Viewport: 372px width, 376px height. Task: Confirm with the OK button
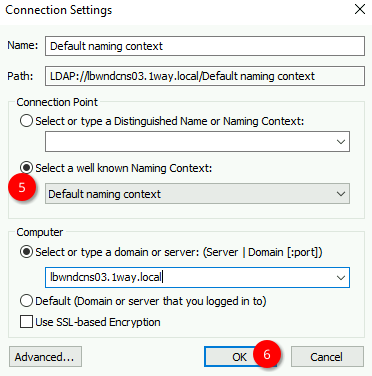pos(240,357)
